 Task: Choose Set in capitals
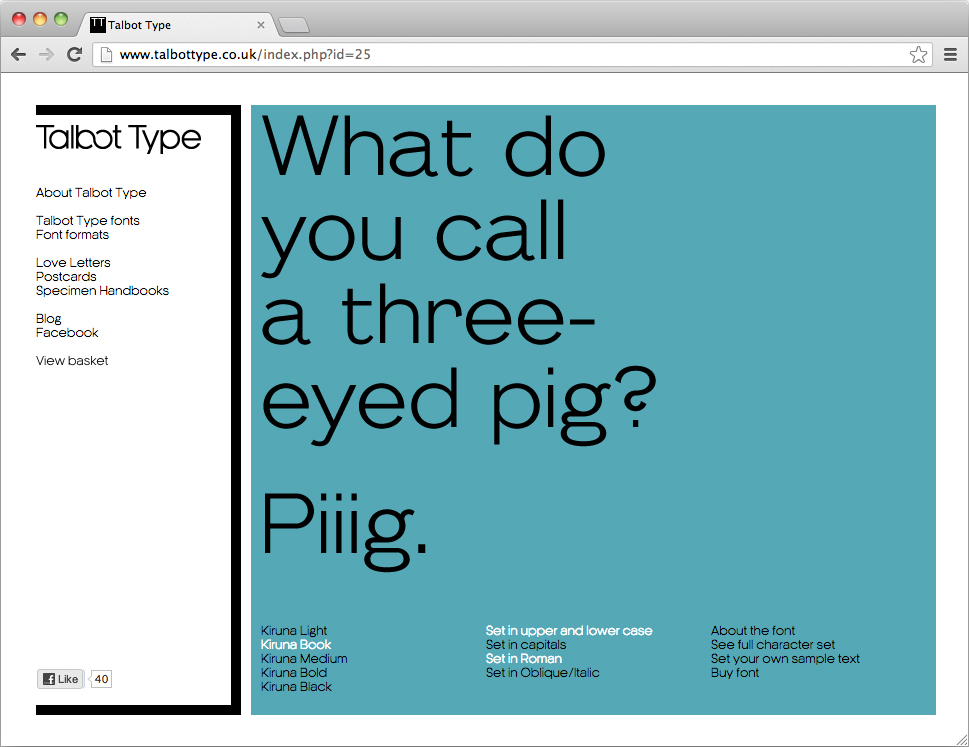(x=526, y=644)
